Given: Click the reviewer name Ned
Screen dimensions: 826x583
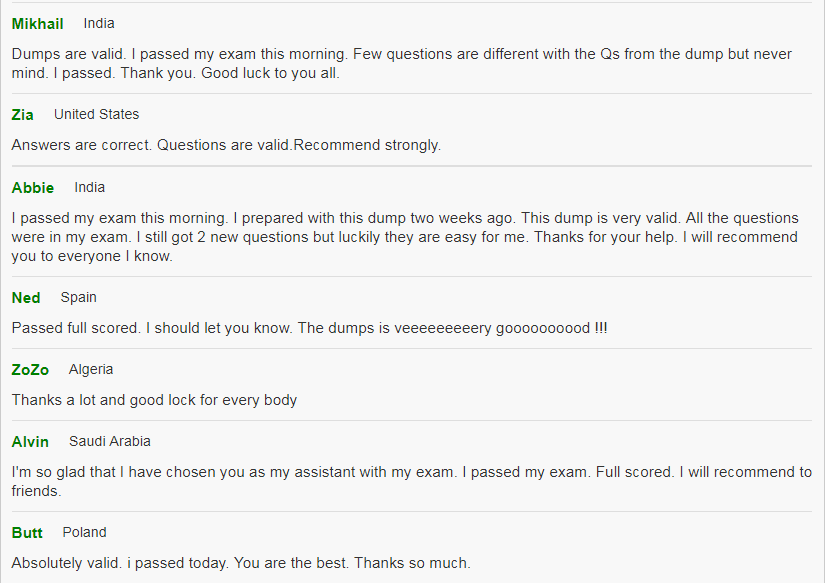Looking at the screenshot, I should pos(26,298).
